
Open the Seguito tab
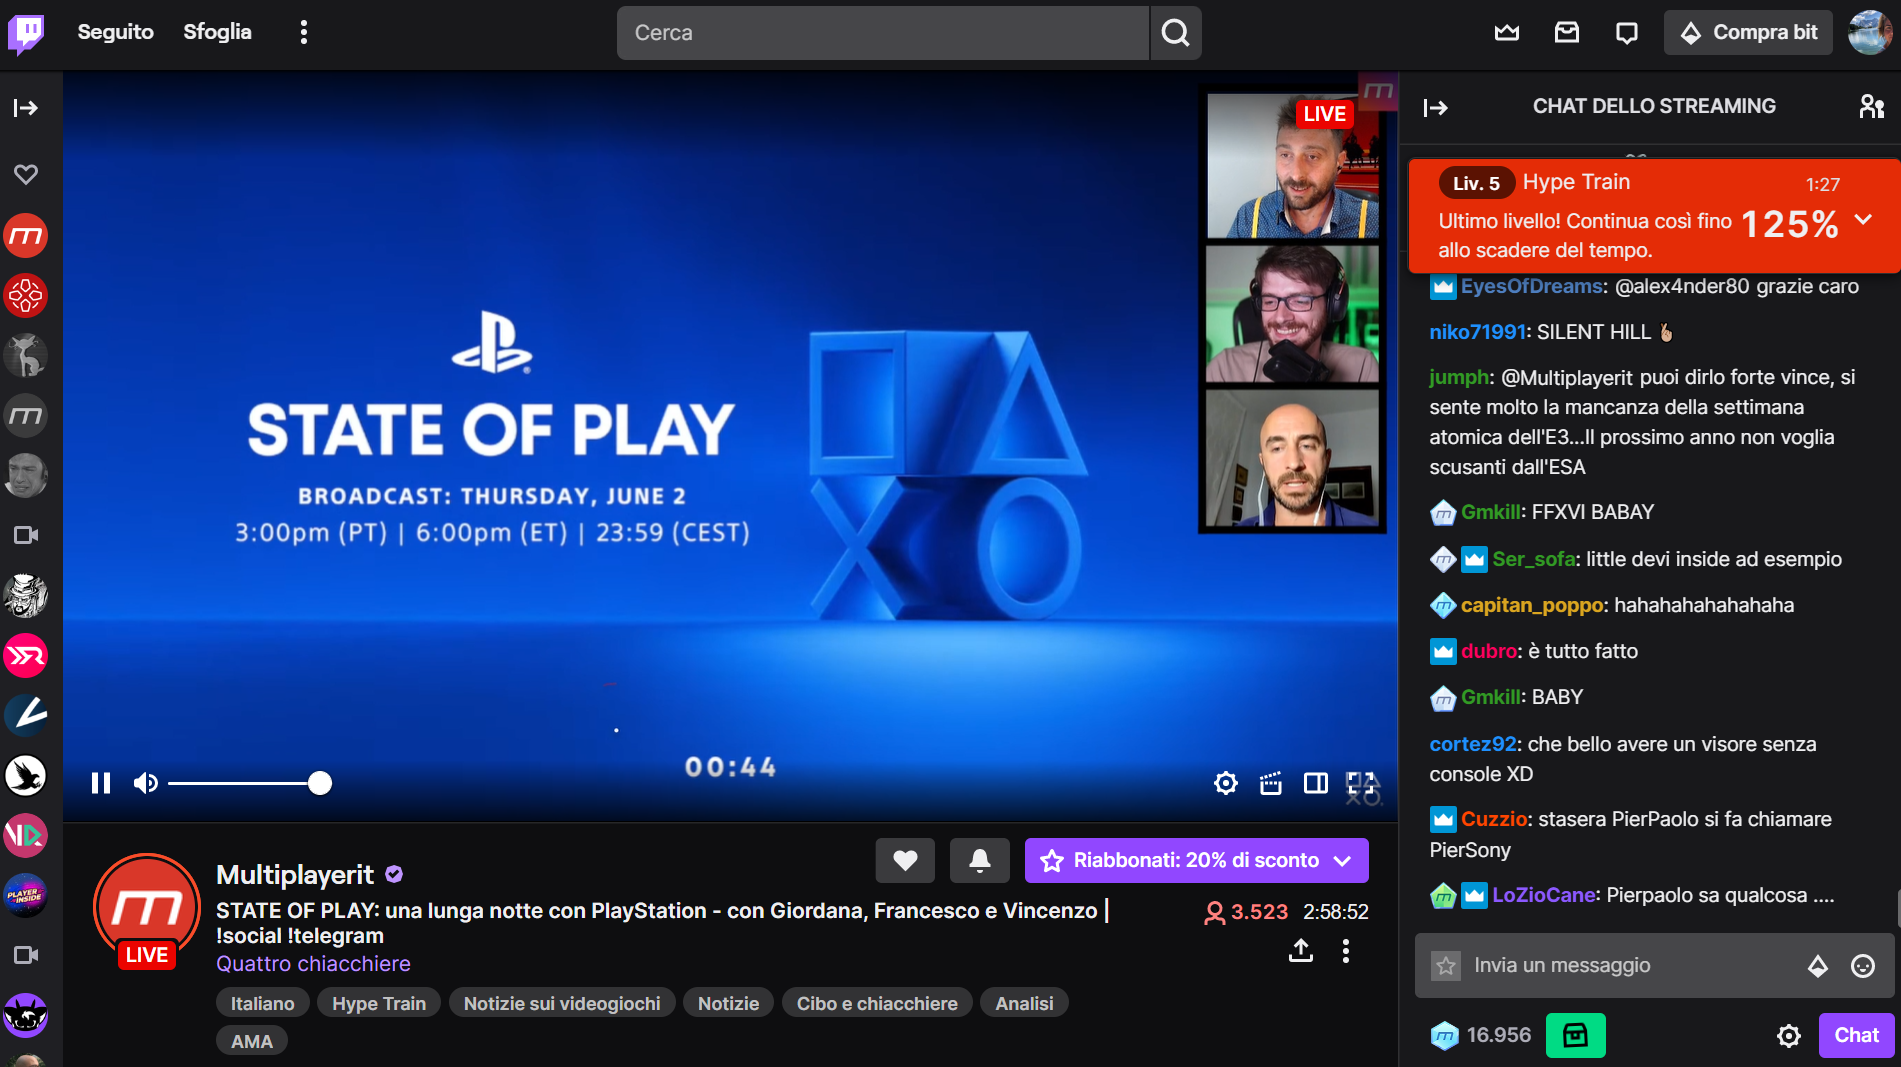(116, 32)
